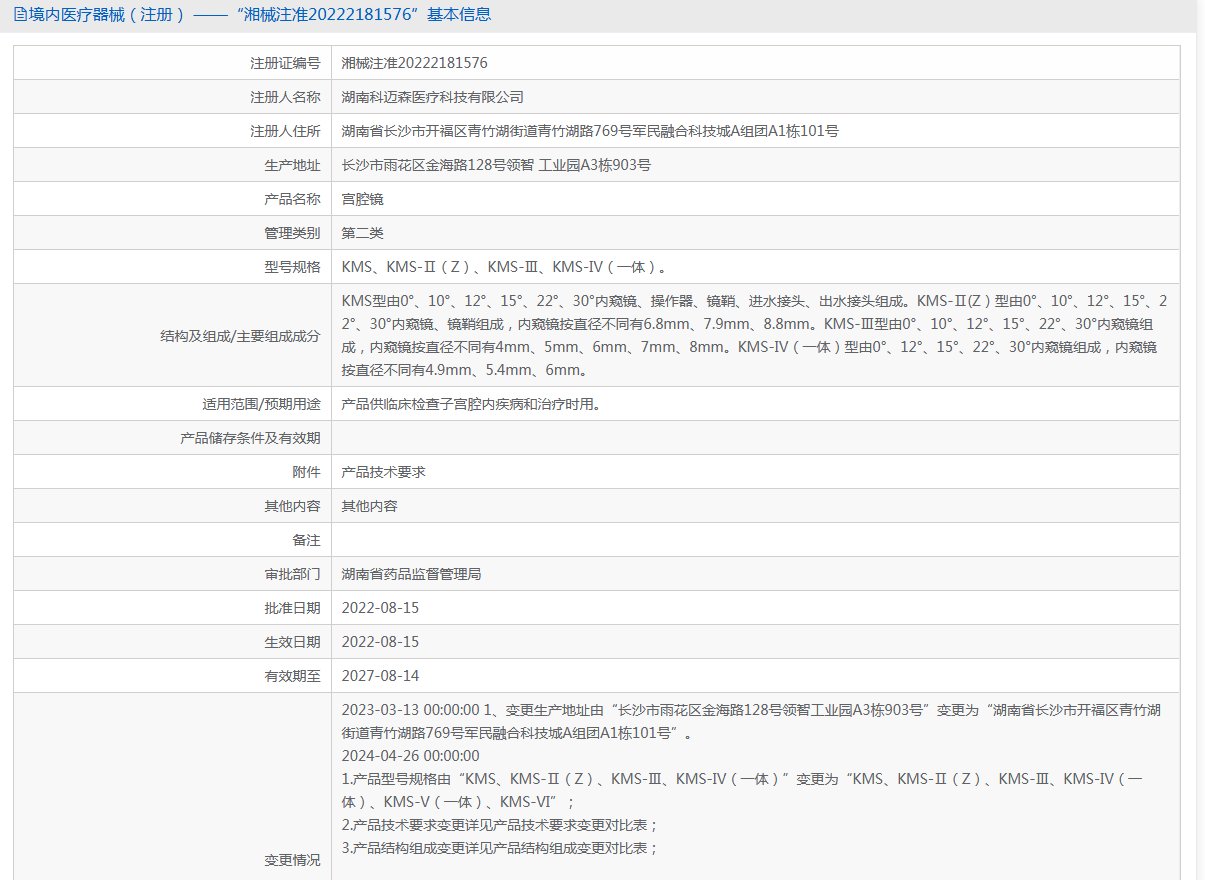The image size is (1205, 880).
Task: Select registrant name 湖南科迈森医疗科技有限公司
Action: pyautogui.click(x=433, y=97)
